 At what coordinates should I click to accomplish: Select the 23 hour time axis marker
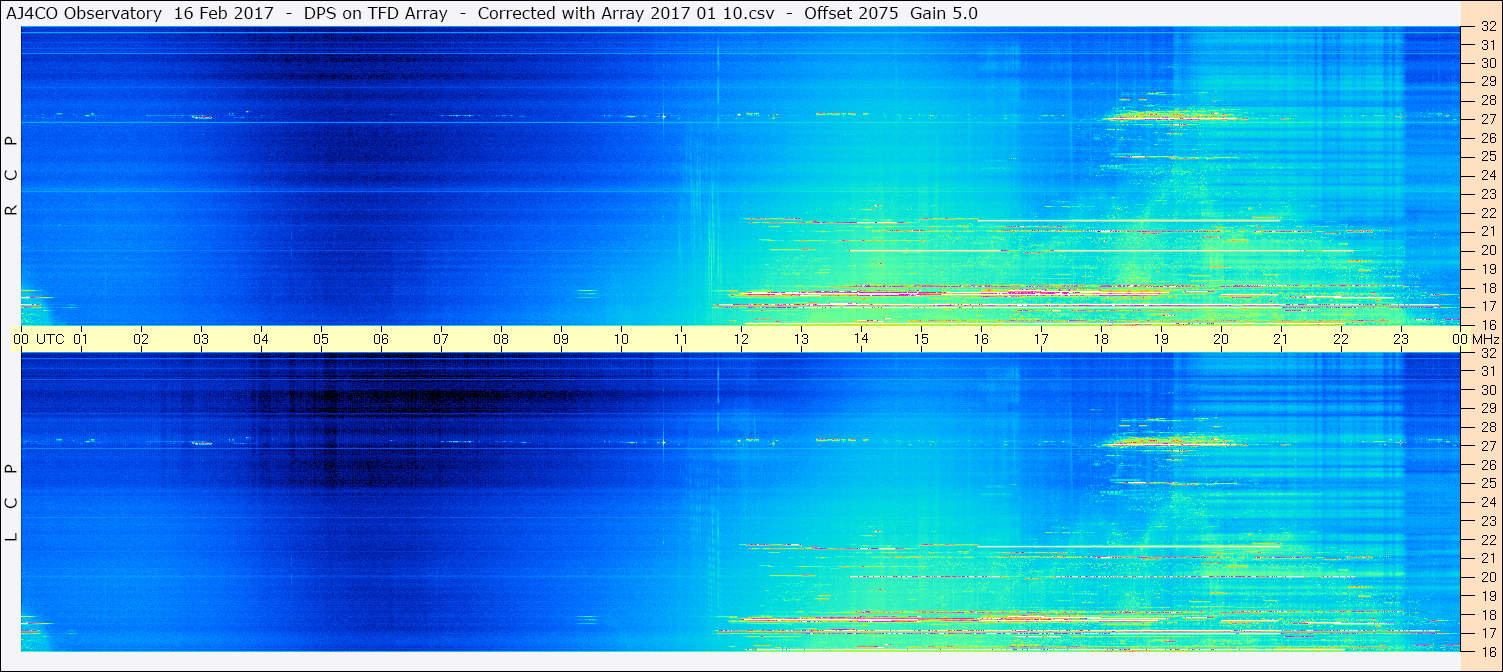tap(1401, 339)
